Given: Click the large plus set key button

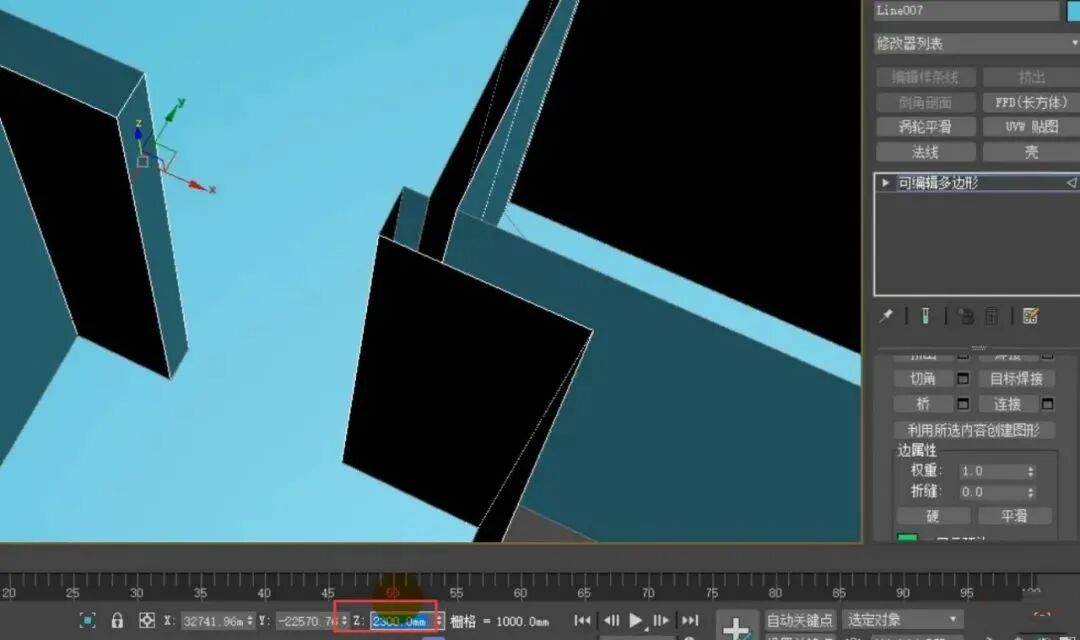Looking at the screenshot, I should [736, 626].
